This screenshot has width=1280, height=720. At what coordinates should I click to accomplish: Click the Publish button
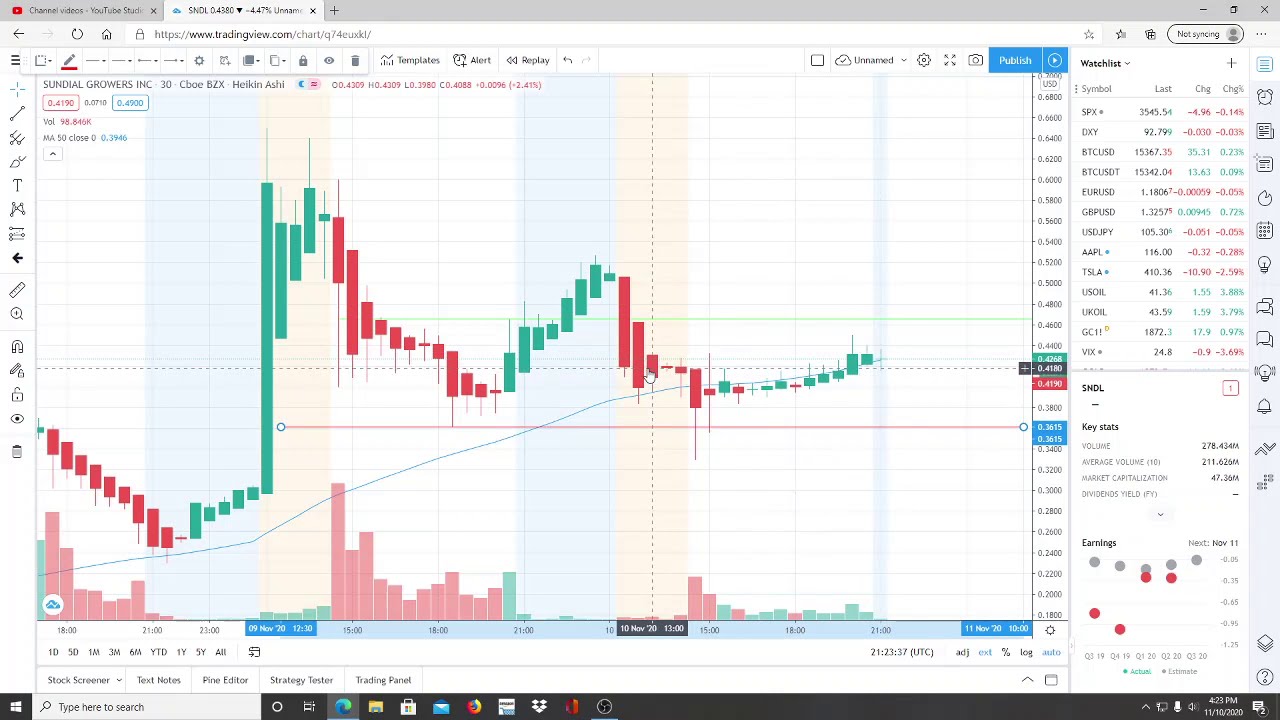point(1015,60)
